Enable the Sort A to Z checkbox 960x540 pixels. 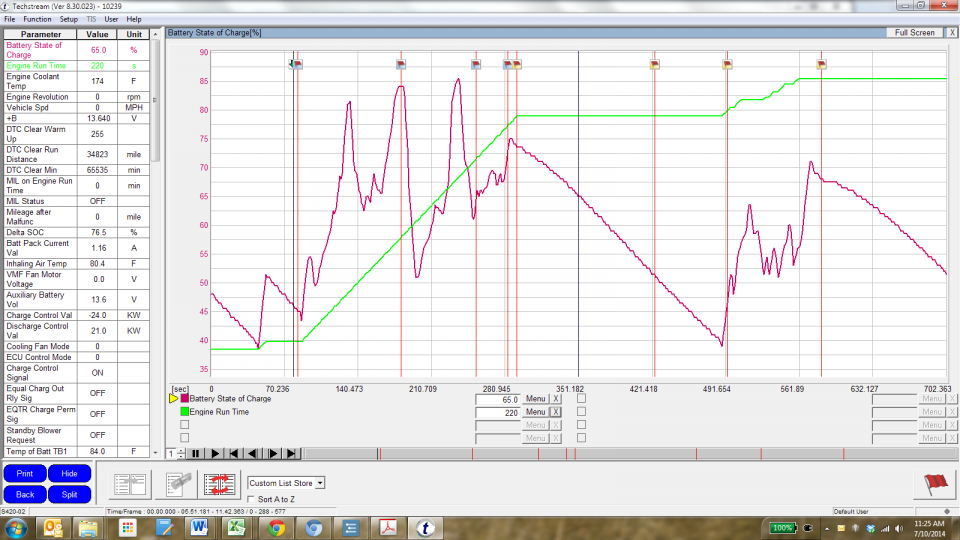click(x=250, y=498)
